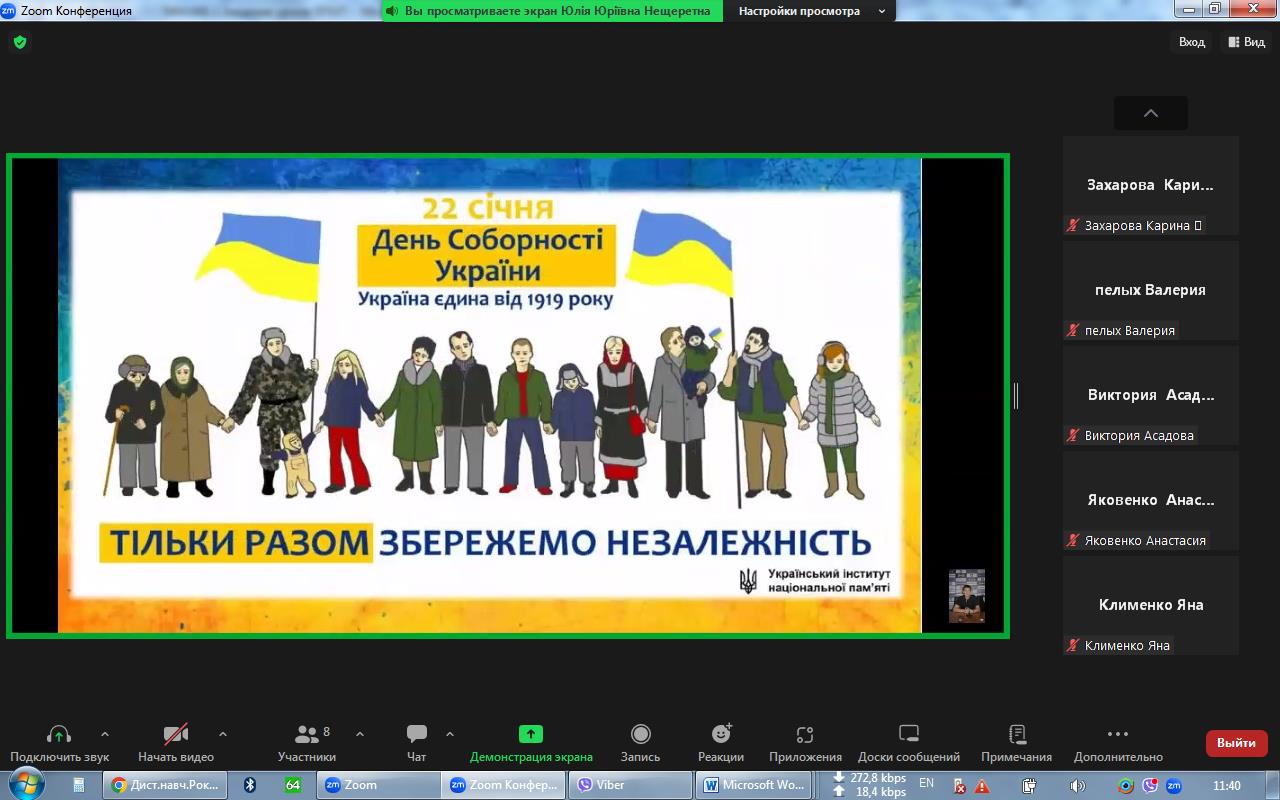Click the green encryption shield icon
The height and width of the screenshot is (800, 1280).
pos(20,42)
